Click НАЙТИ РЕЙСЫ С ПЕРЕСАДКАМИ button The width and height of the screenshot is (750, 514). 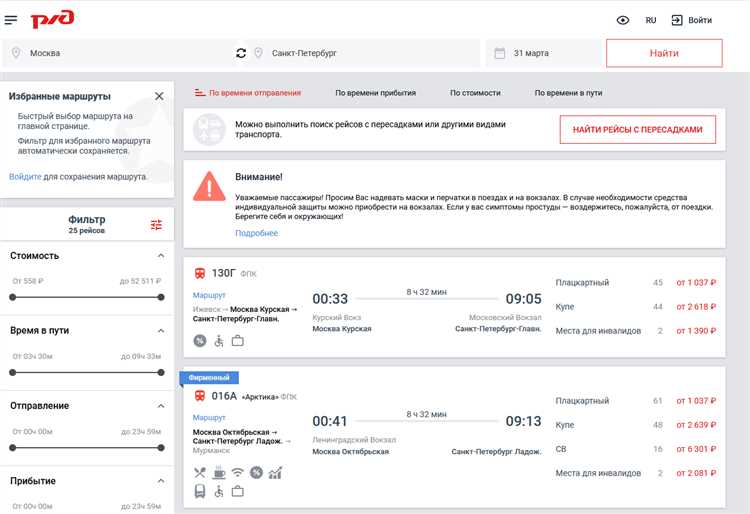tap(638, 130)
